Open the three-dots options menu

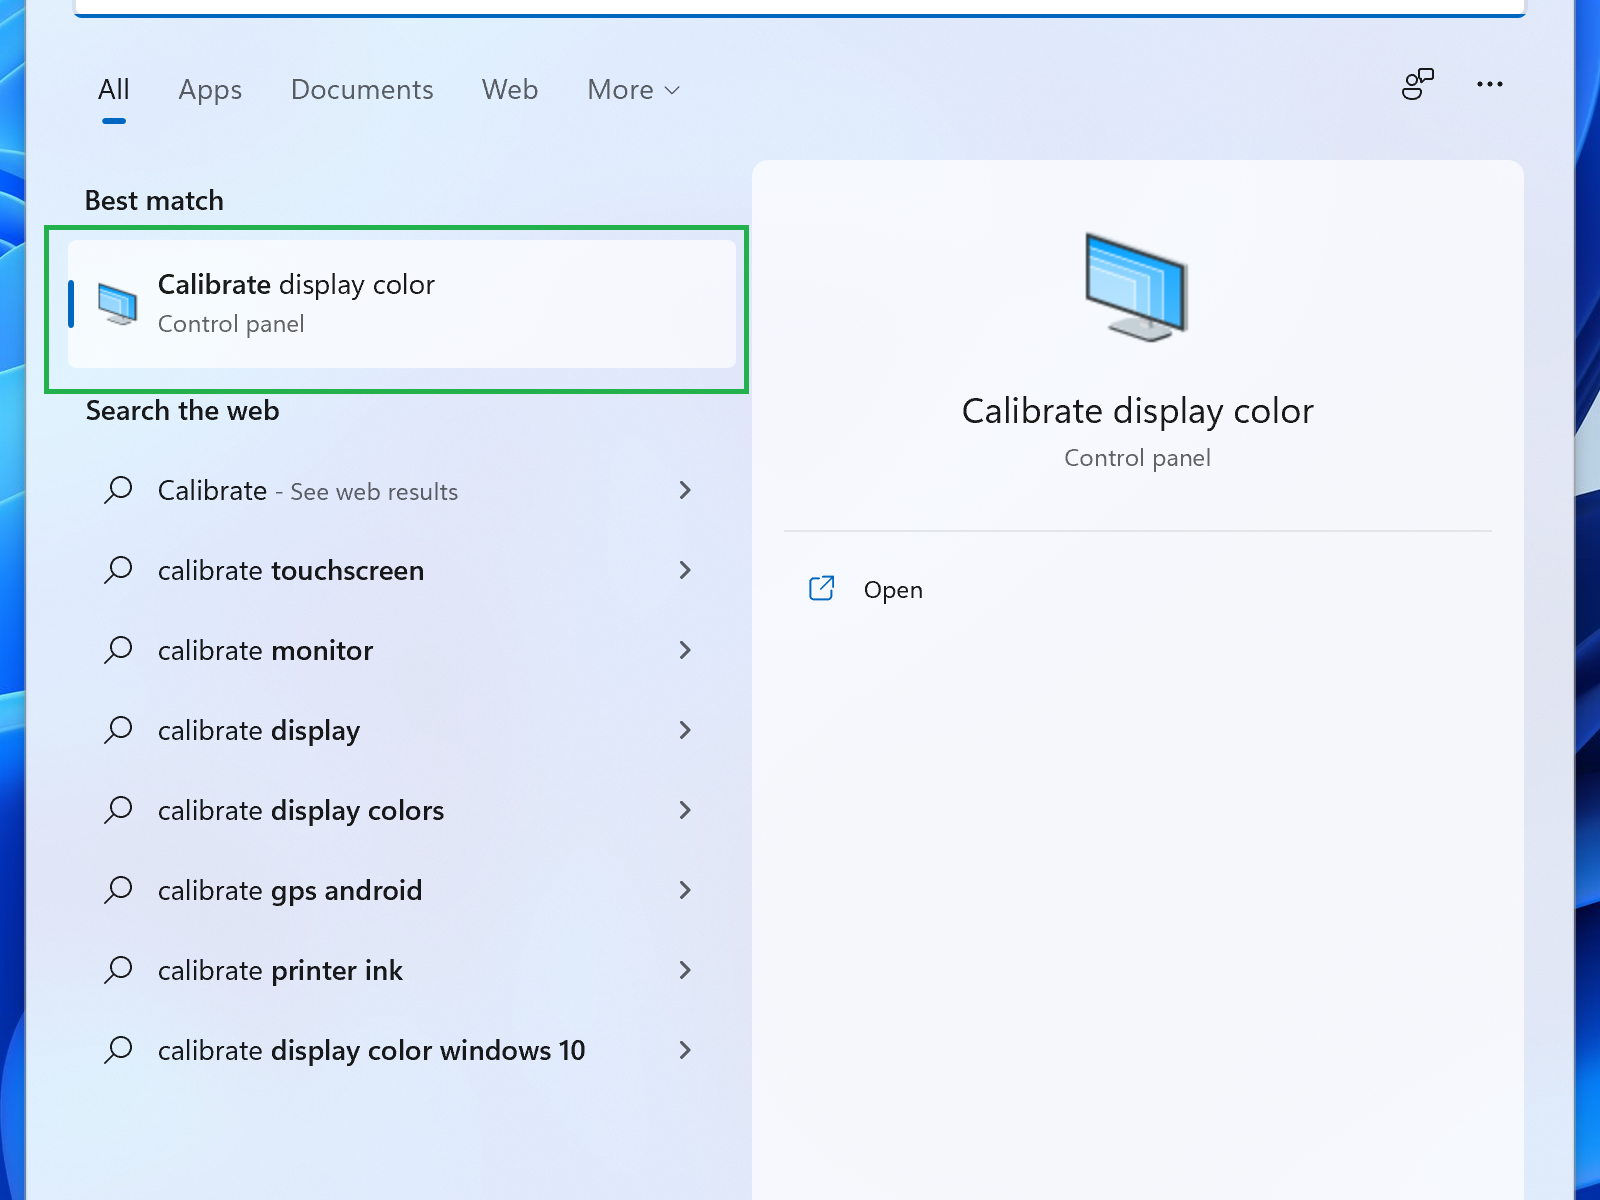tap(1489, 85)
